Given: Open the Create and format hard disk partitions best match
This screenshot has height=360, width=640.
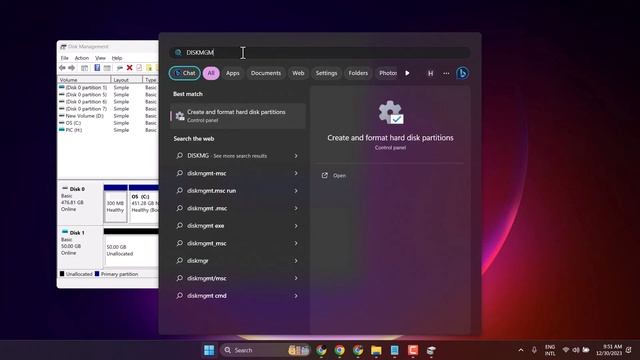Looking at the screenshot, I should [238, 116].
